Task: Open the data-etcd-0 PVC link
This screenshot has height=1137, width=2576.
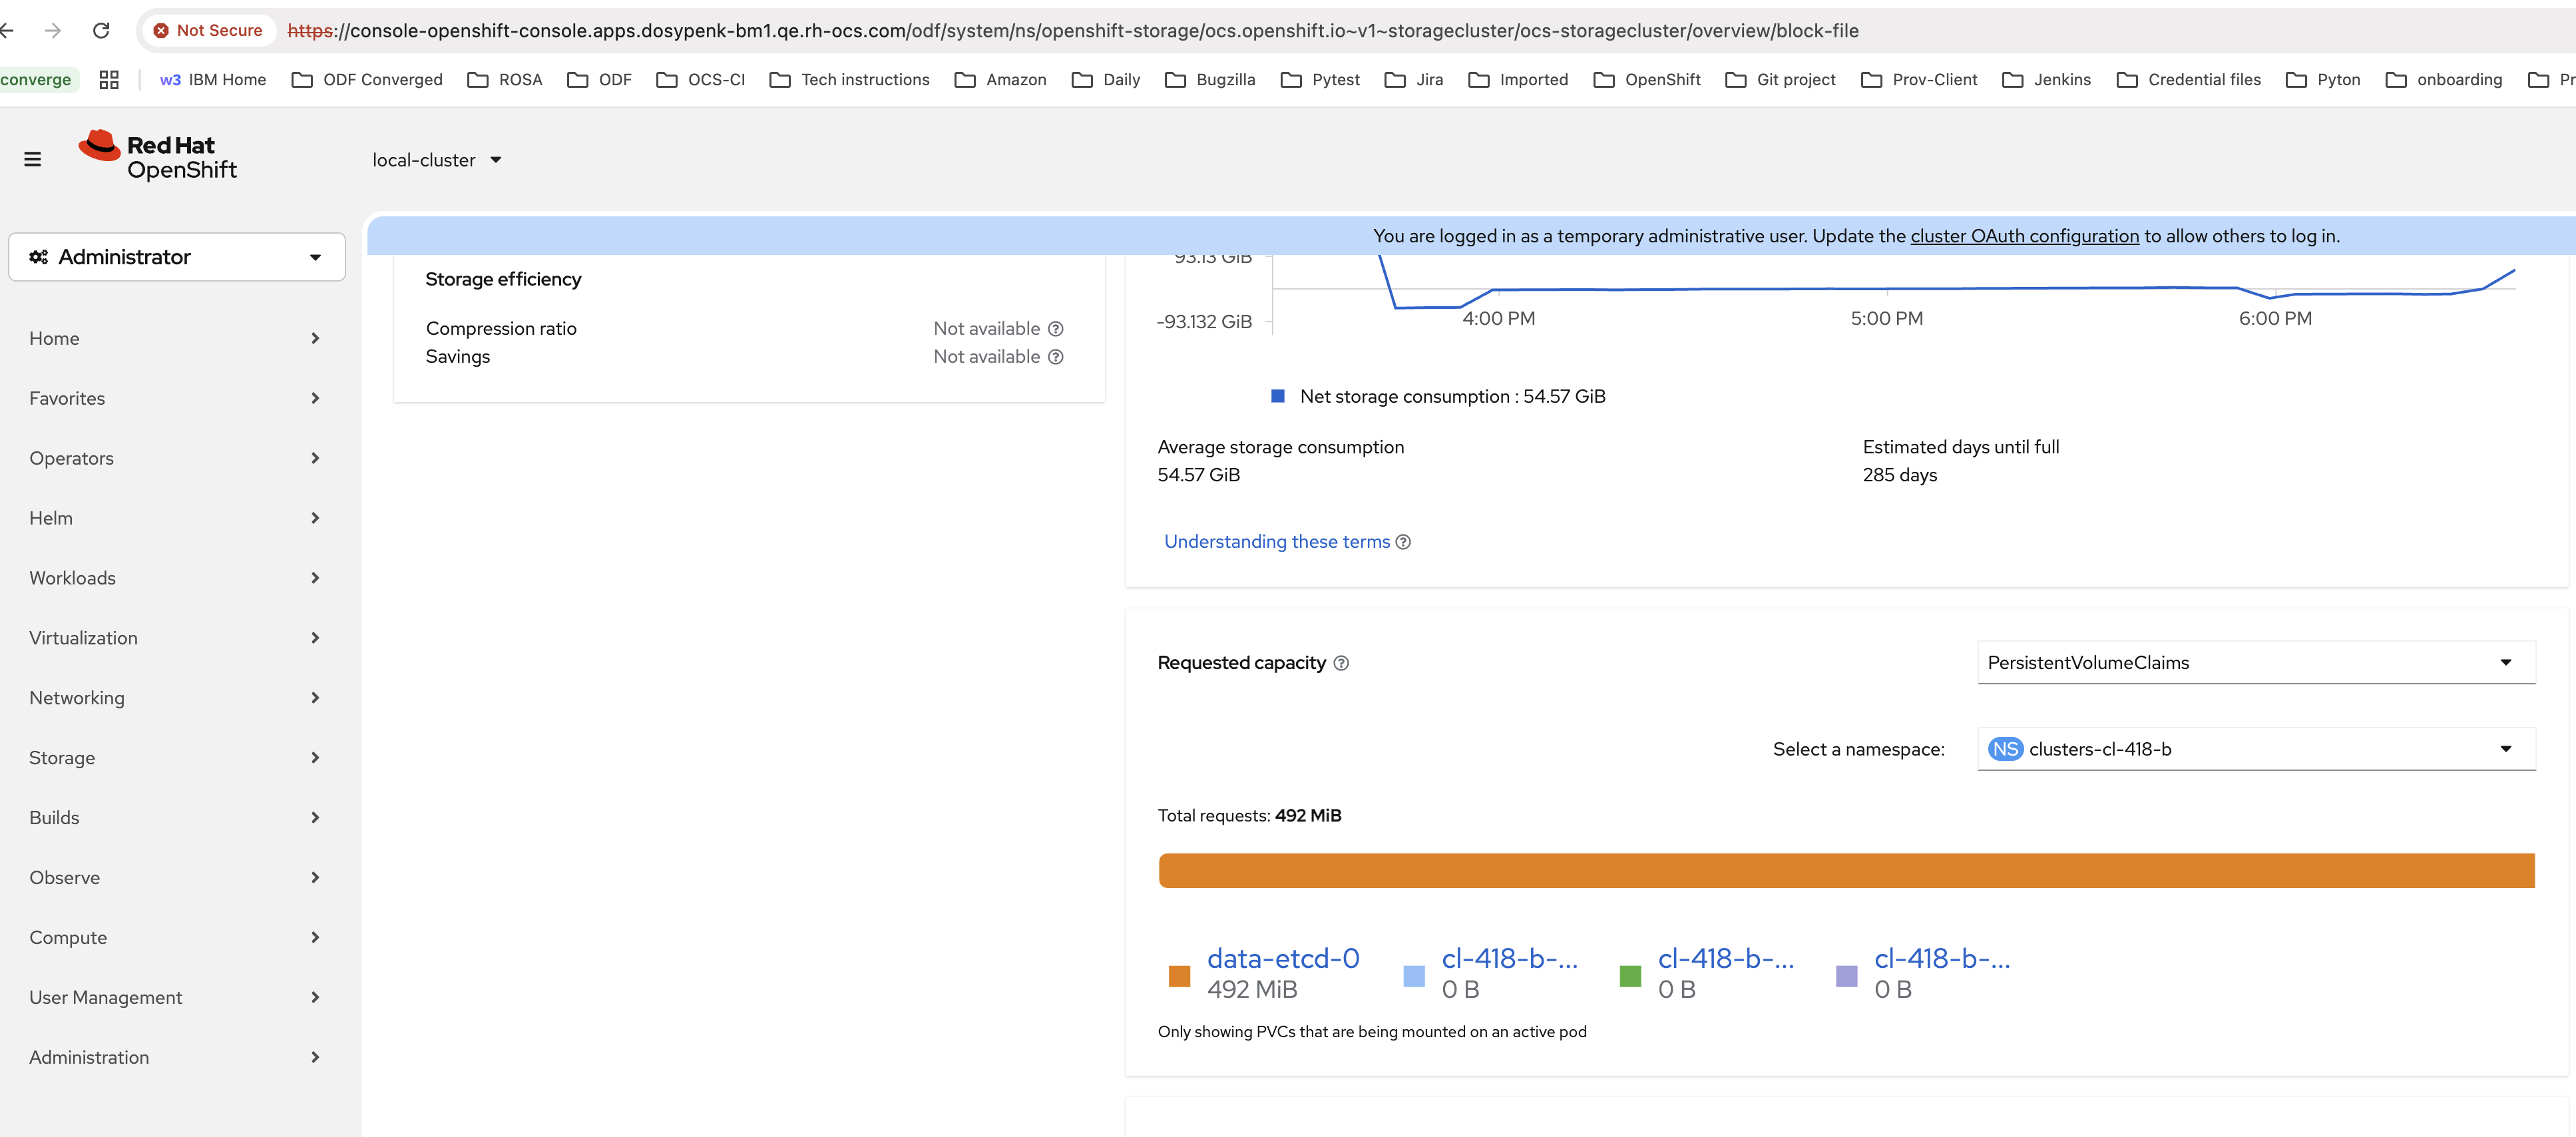Action: [x=1282, y=958]
